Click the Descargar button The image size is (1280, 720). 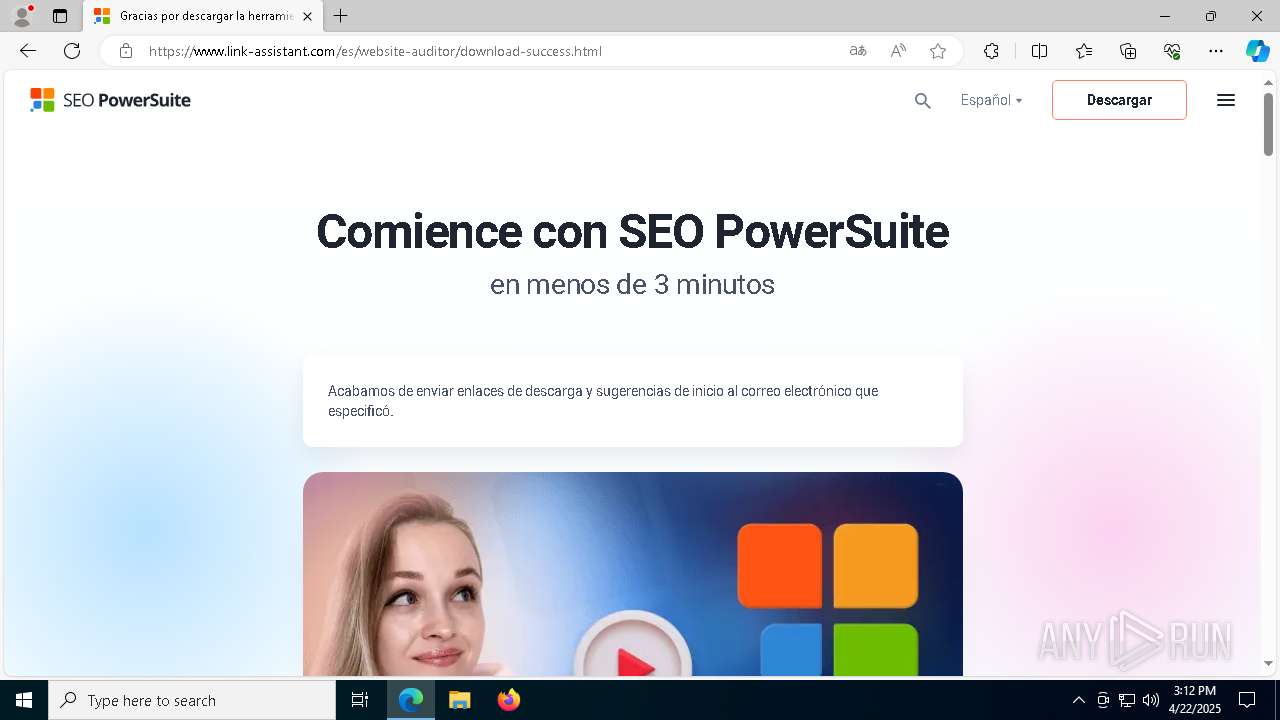click(x=1119, y=100)
